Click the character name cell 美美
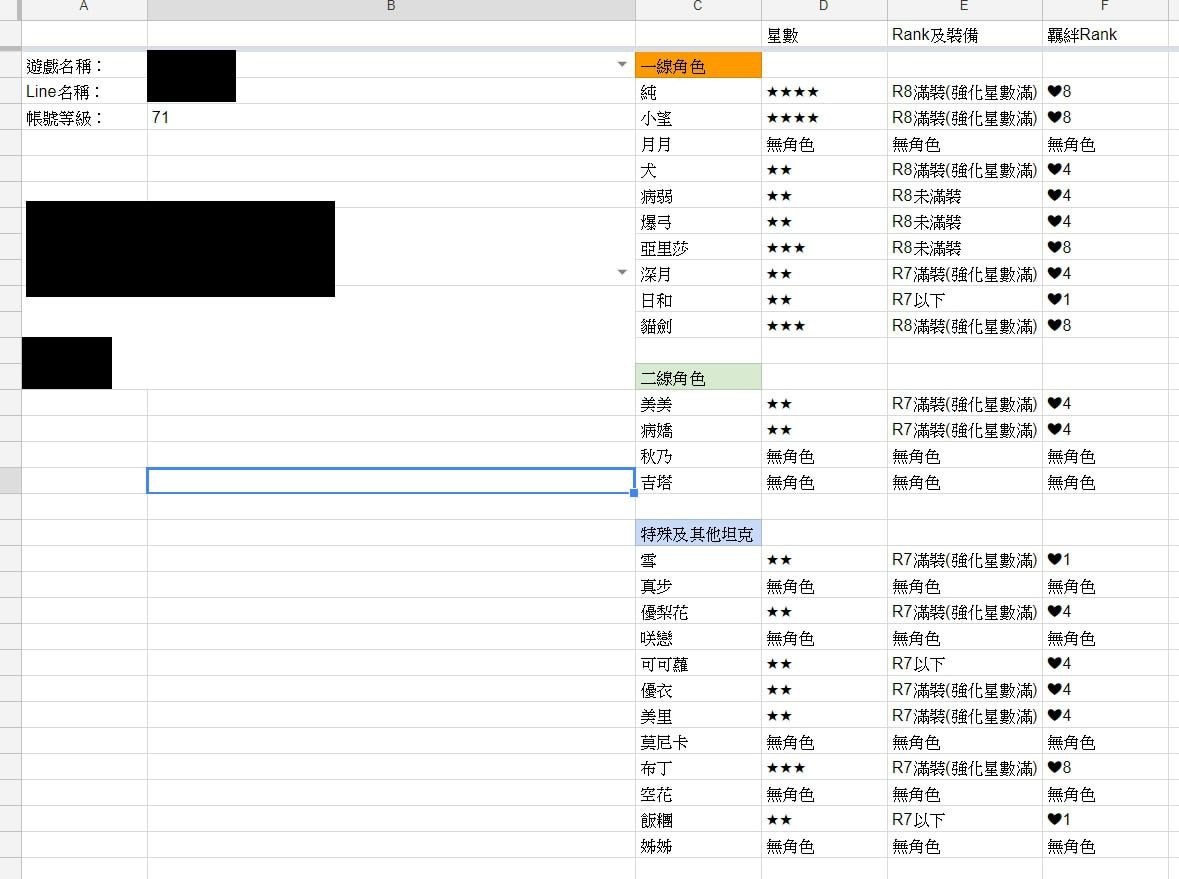Screen dimensions: 1179x879 (x=699, y=404)
